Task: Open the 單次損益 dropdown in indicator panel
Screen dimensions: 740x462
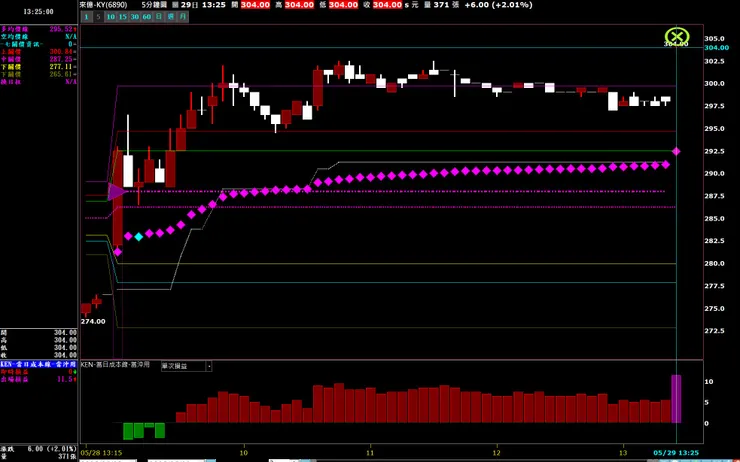Action: click(x=186, y=366)
